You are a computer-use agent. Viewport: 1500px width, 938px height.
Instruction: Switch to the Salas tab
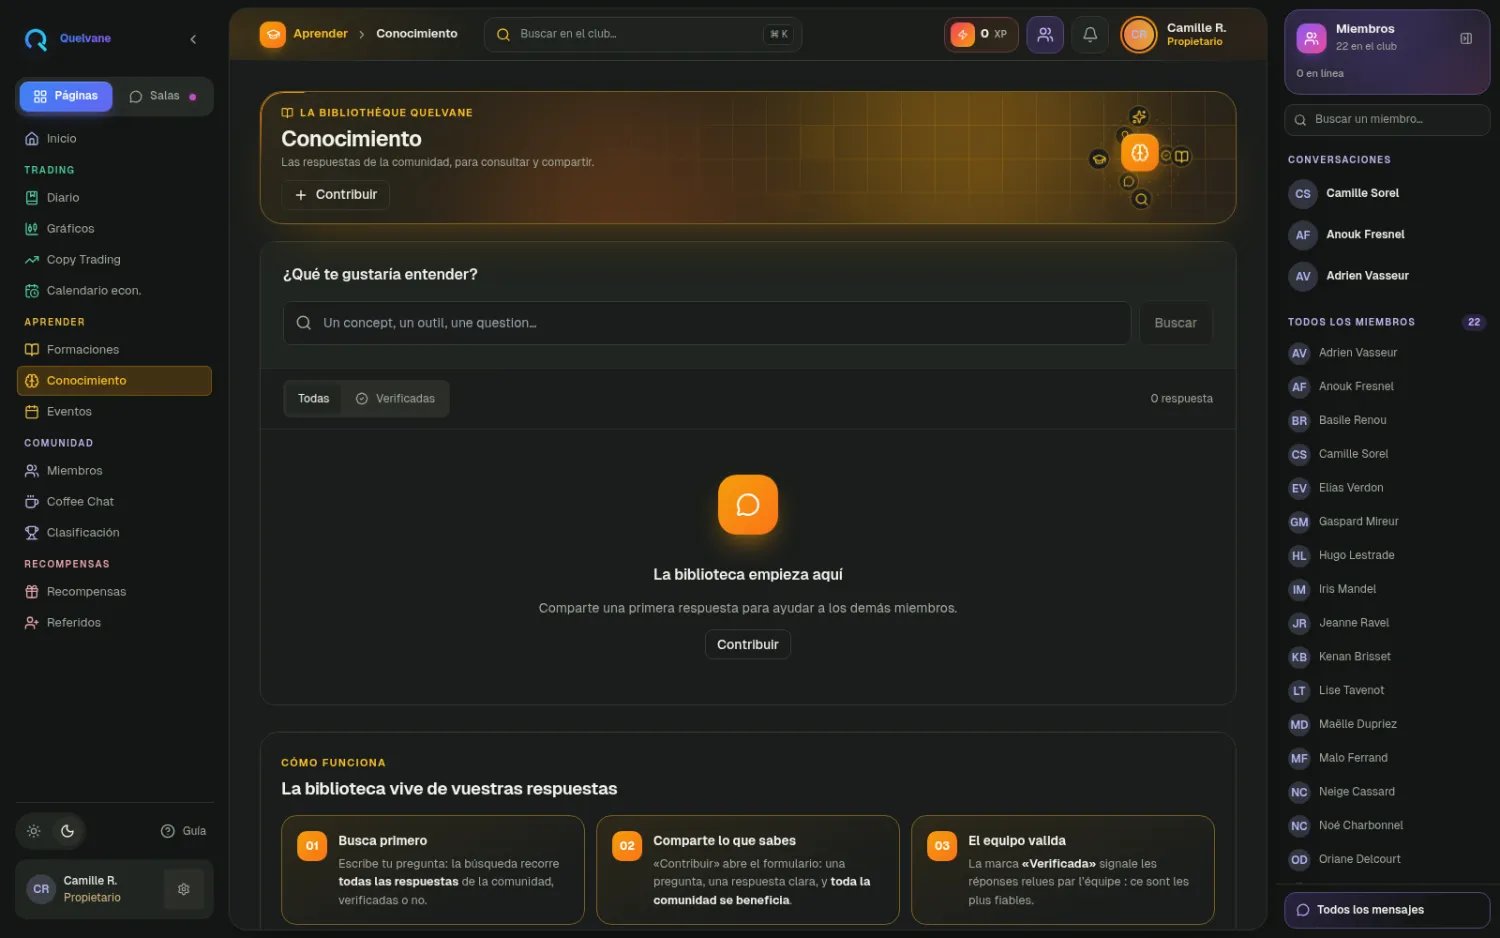click(162, 96)
